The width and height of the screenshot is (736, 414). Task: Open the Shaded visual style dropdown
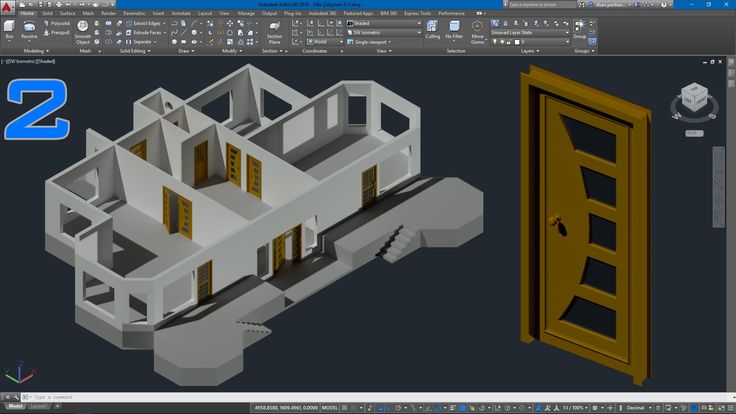pyautogui.click(x=384, y=23)
